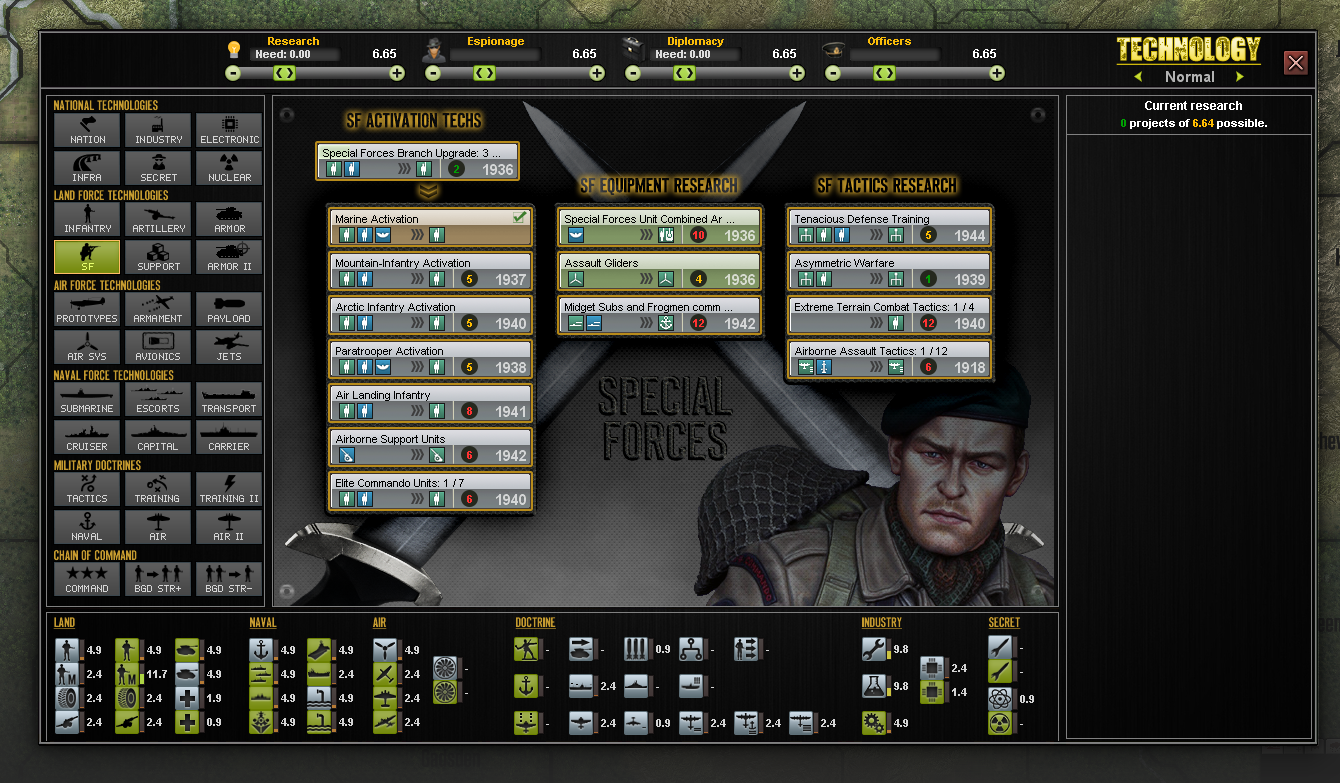Image resolution: width=1340 pixels, height=783 pixels.
Task: Open the Carrier naval technologies
Action: click(229, 437)
